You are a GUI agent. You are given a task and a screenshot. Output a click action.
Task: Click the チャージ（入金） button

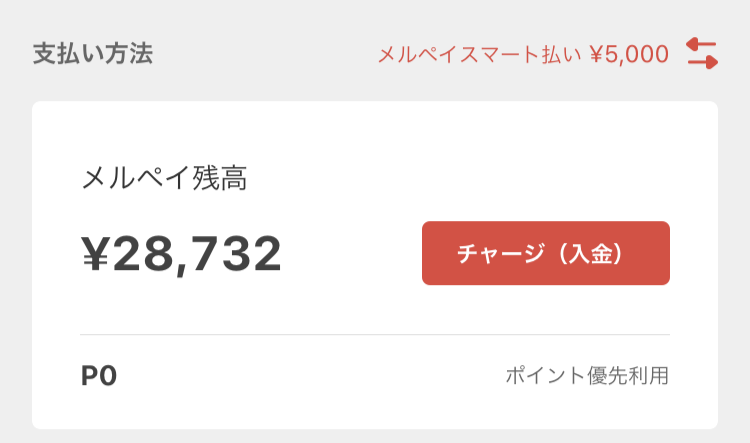(x=546, y=253)
